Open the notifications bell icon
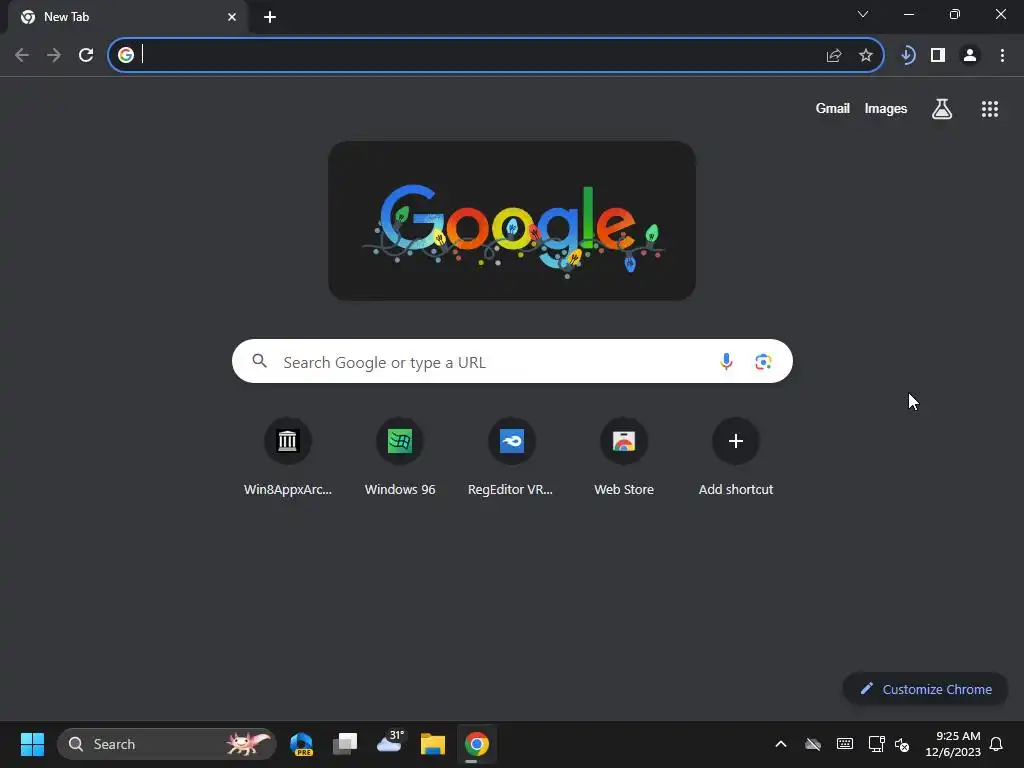Image resolution: width=1024 pixels, height=768 pixels. click(997, 744)
